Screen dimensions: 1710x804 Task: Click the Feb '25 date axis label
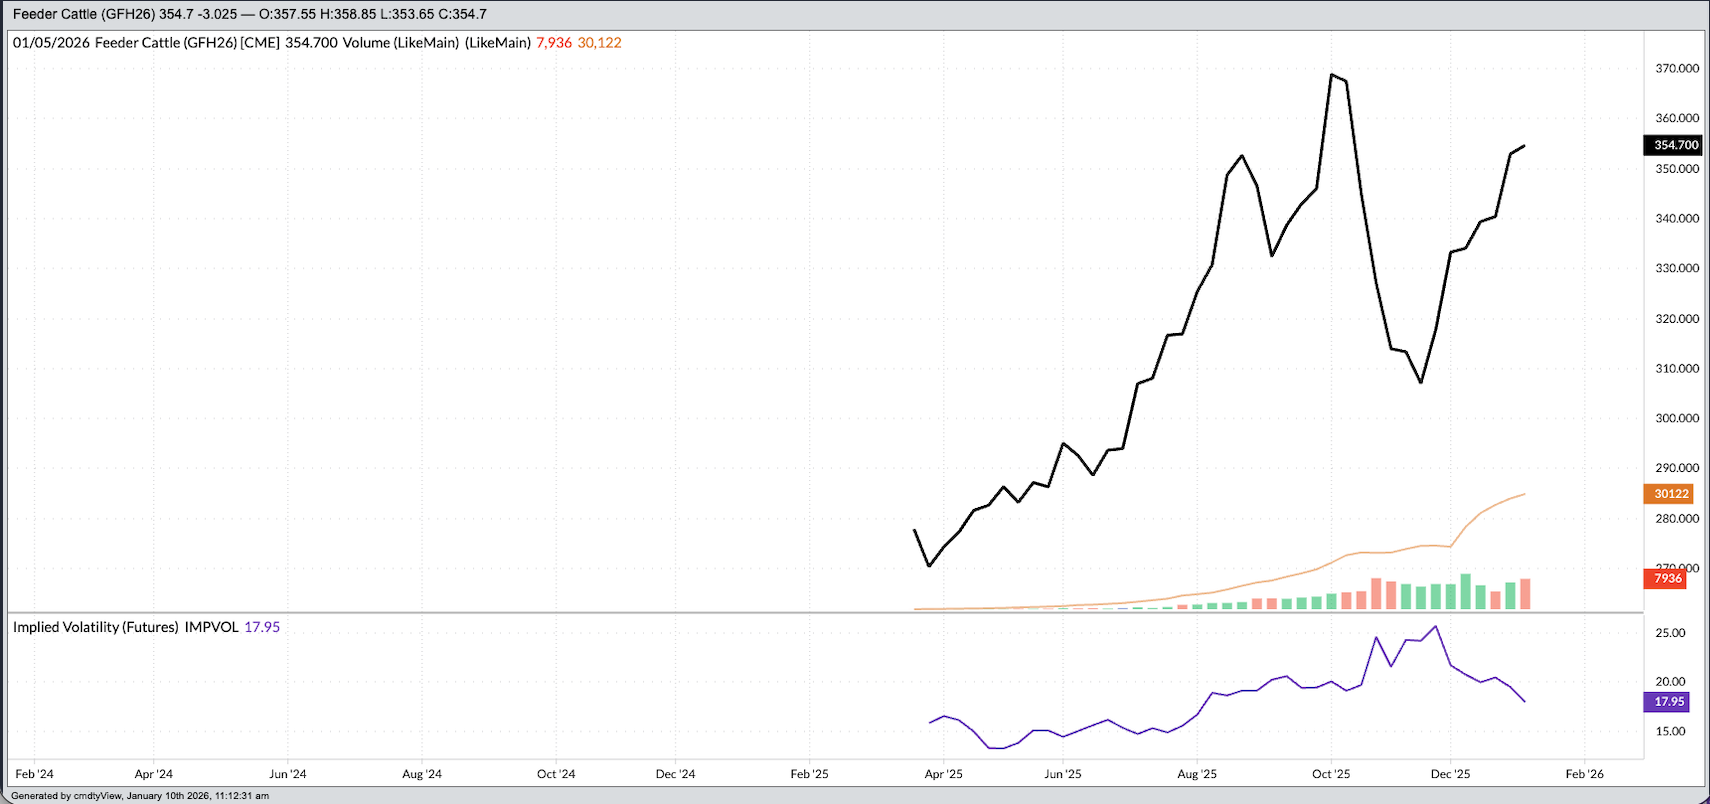(x=810, y=774)
